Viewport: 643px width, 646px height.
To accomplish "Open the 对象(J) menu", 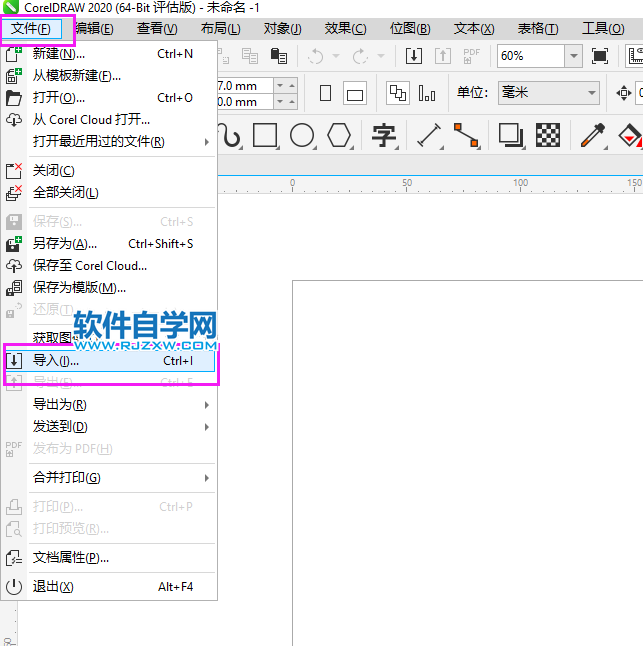I will 283,29.
